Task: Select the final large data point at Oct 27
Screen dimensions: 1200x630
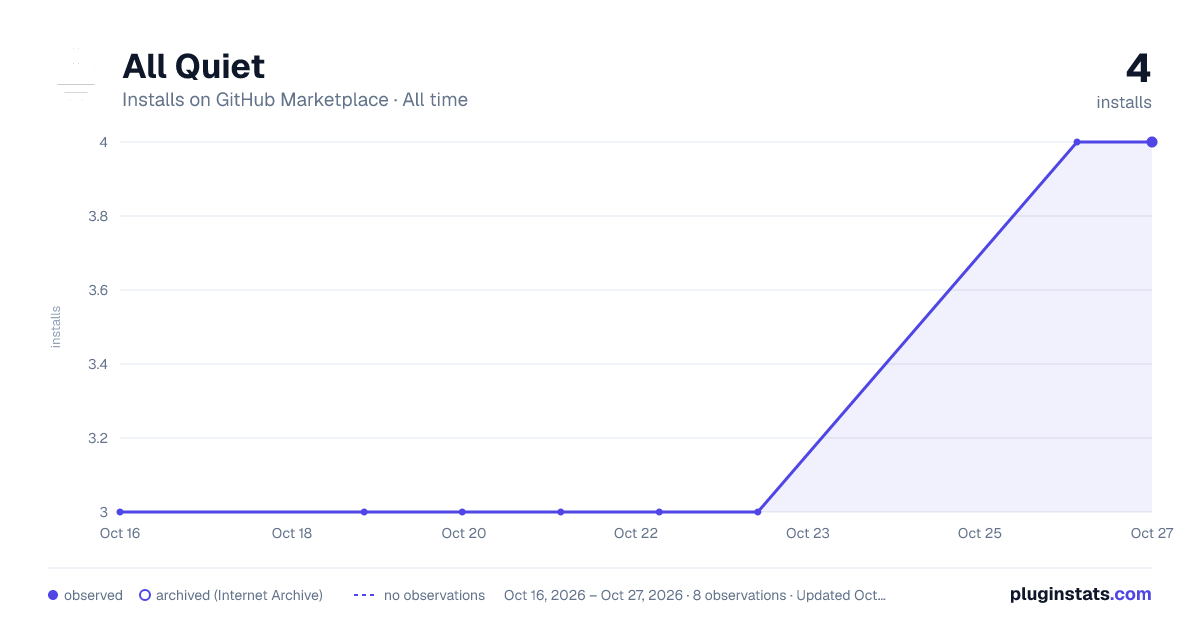Action: pos(1152,142)
